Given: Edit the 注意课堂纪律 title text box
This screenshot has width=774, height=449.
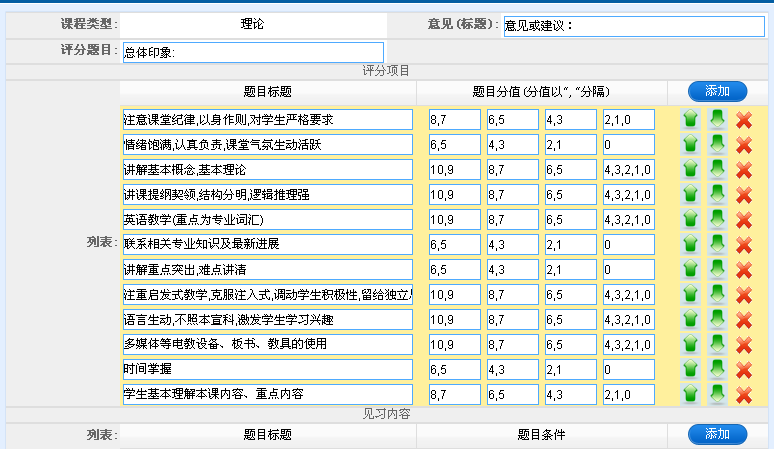Looking at the screenshot, I should click(267, 120).
